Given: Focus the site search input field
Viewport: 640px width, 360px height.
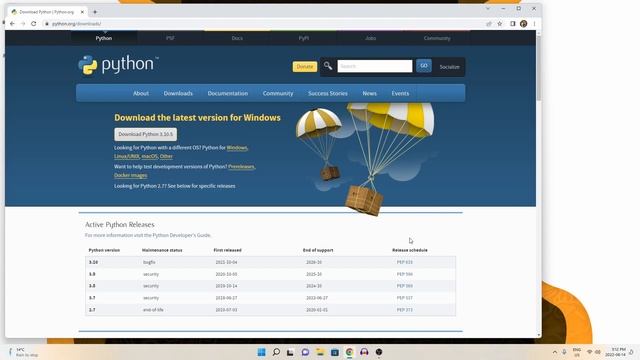Looking at the screenshot, I should (375, 66).
